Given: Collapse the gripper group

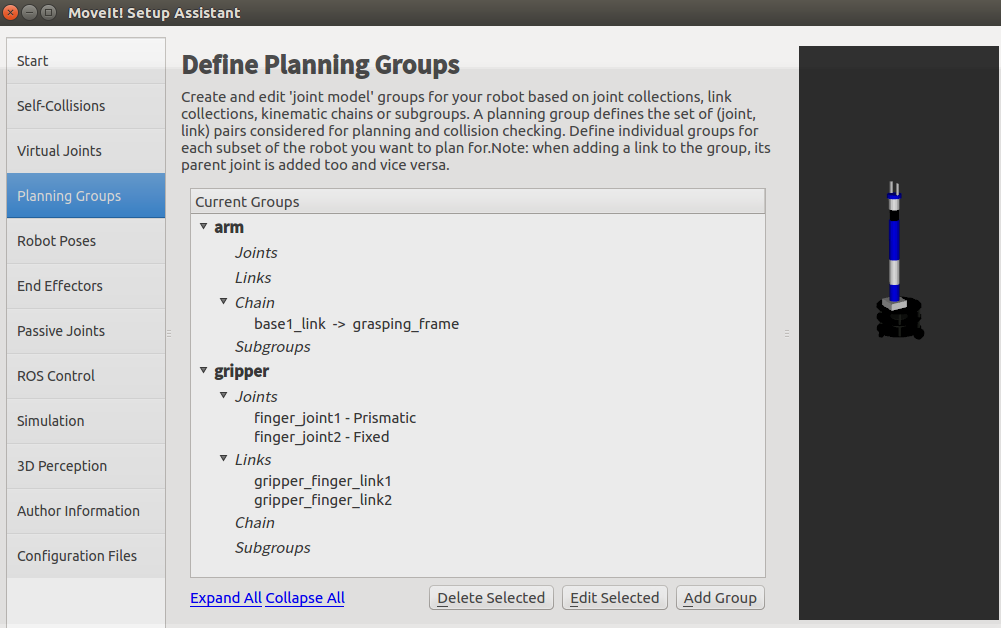Looking at the screenshot, I should click(203, 370).
